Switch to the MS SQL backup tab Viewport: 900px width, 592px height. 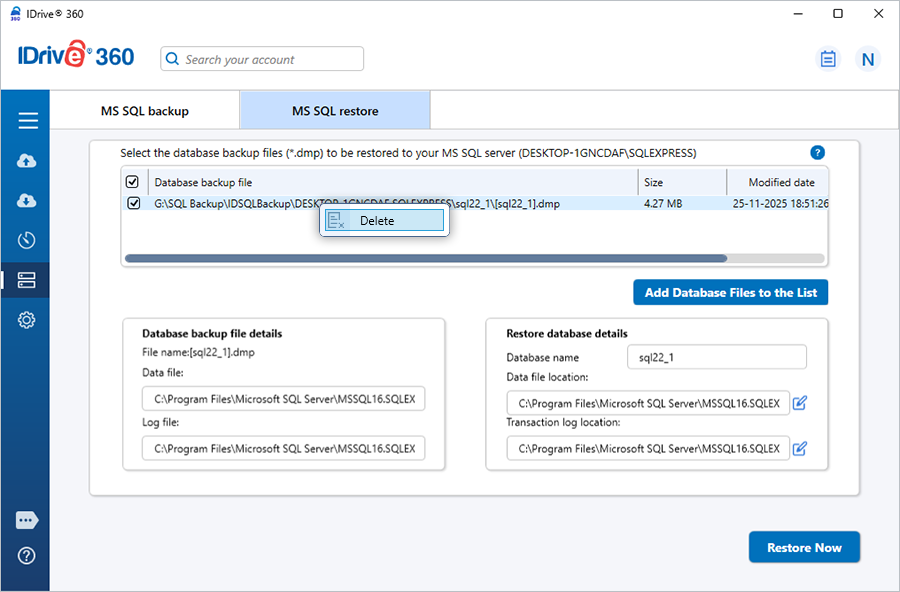145,111
